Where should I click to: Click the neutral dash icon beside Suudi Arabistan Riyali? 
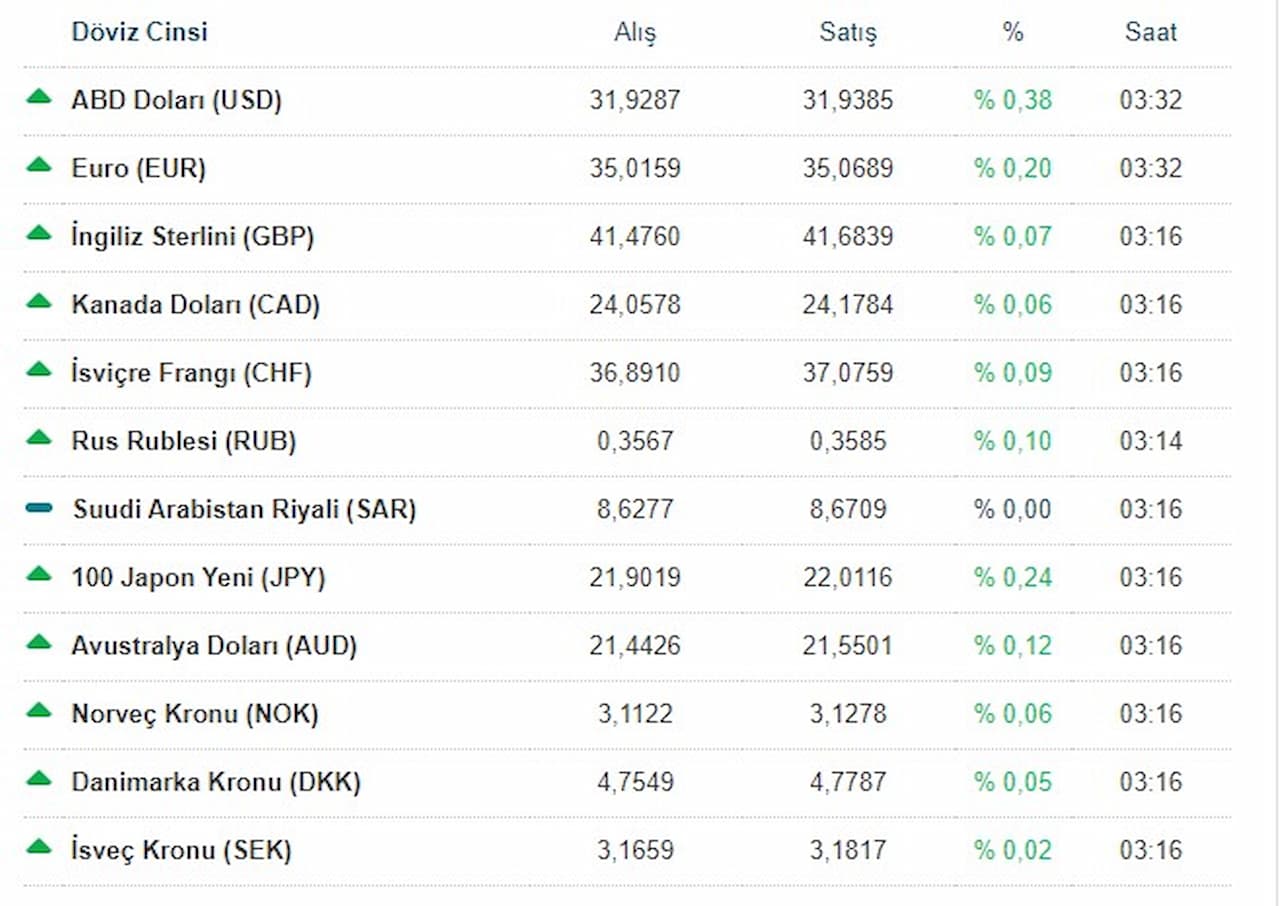39,509
